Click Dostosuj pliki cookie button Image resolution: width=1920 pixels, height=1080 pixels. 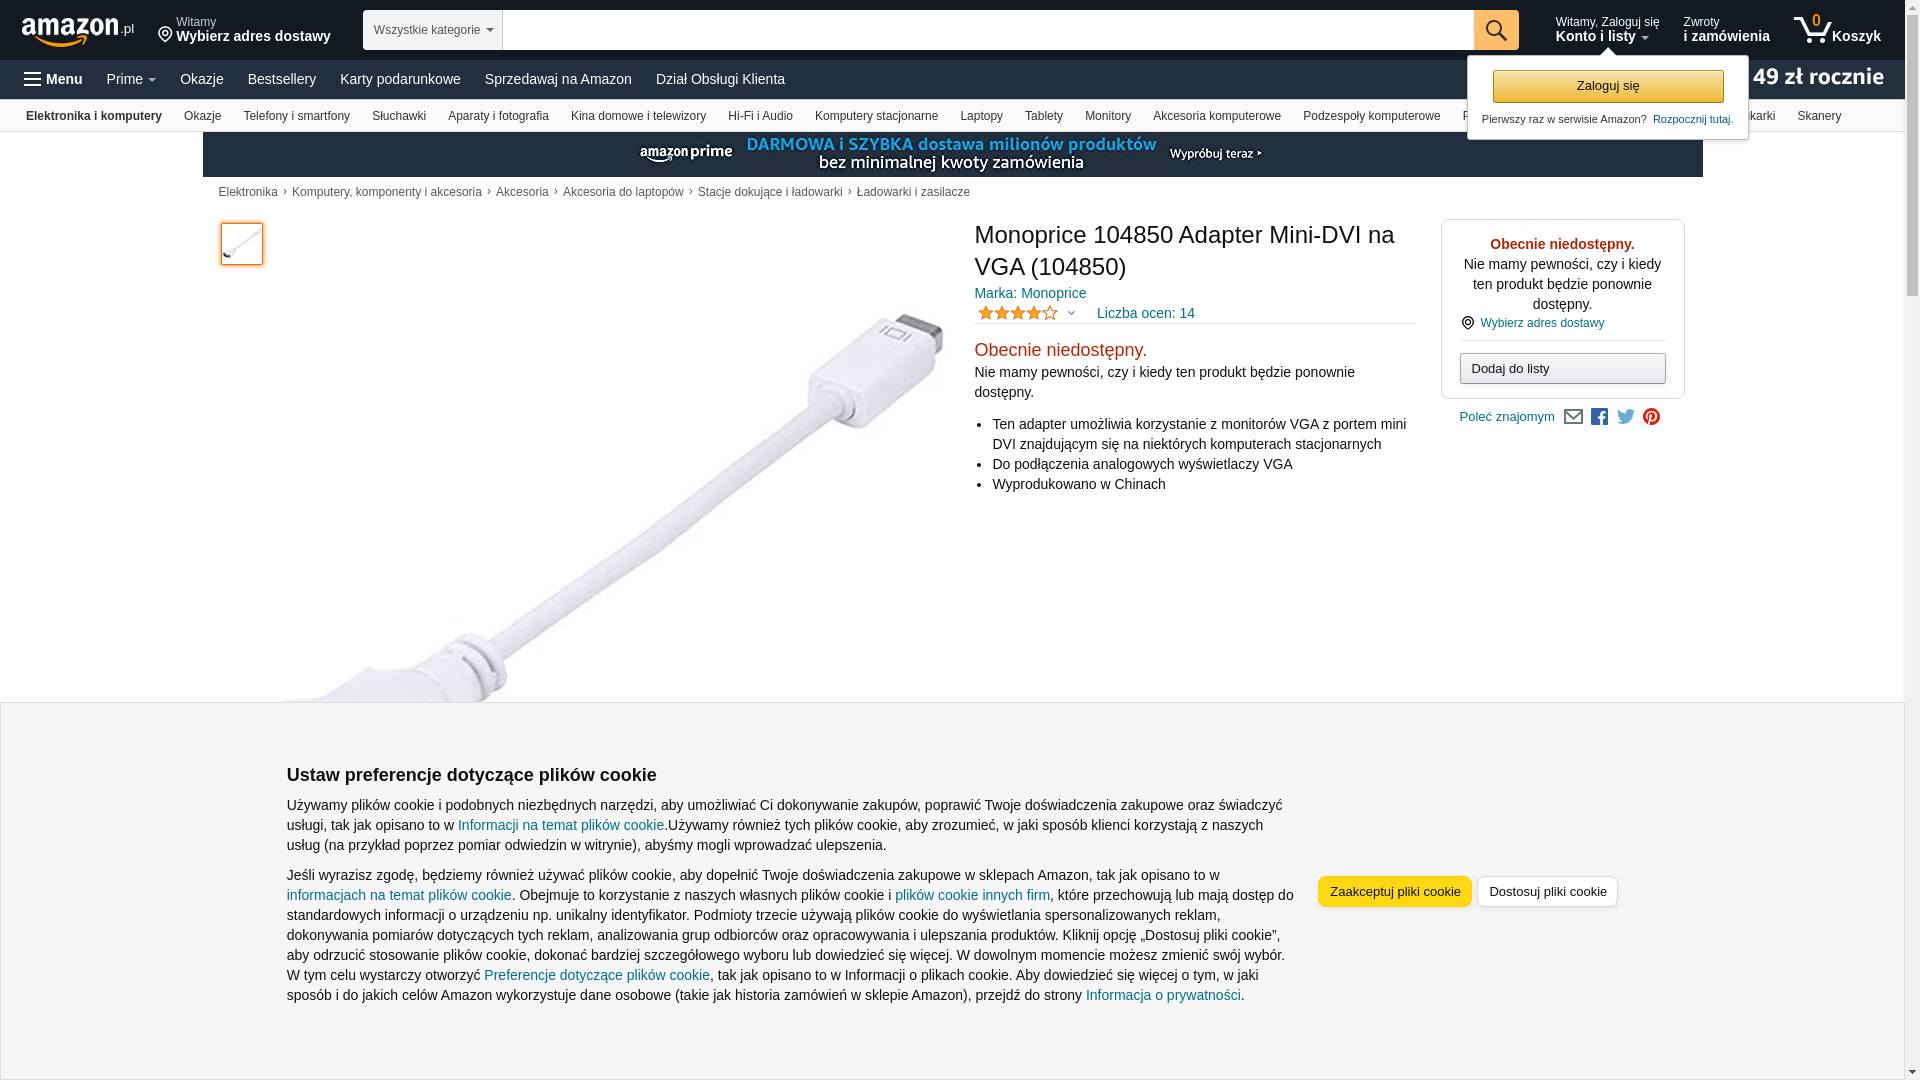[x=1547, y=891]
